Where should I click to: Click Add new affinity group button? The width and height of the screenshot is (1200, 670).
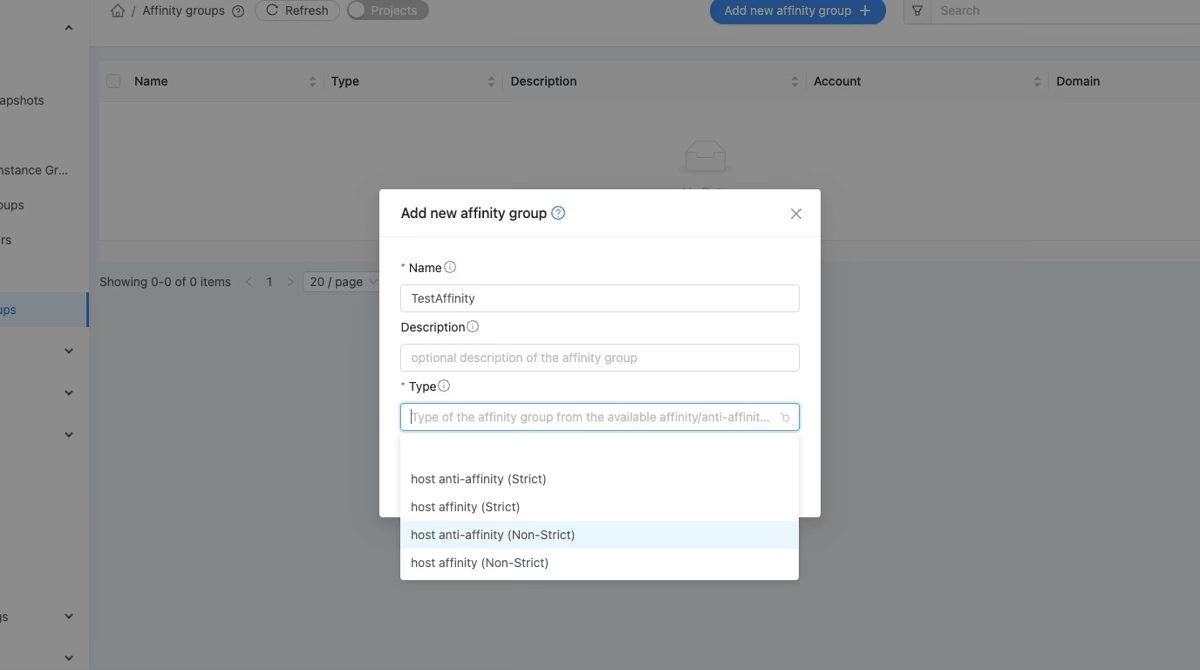(797, 11)
